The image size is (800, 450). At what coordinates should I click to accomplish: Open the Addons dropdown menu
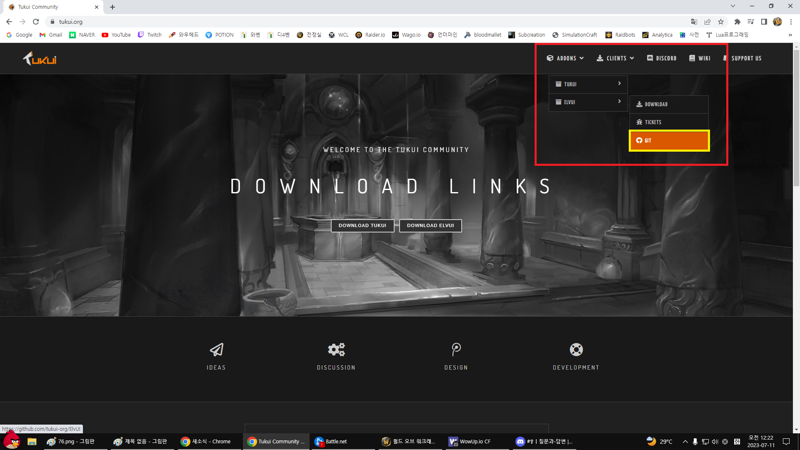565,58
